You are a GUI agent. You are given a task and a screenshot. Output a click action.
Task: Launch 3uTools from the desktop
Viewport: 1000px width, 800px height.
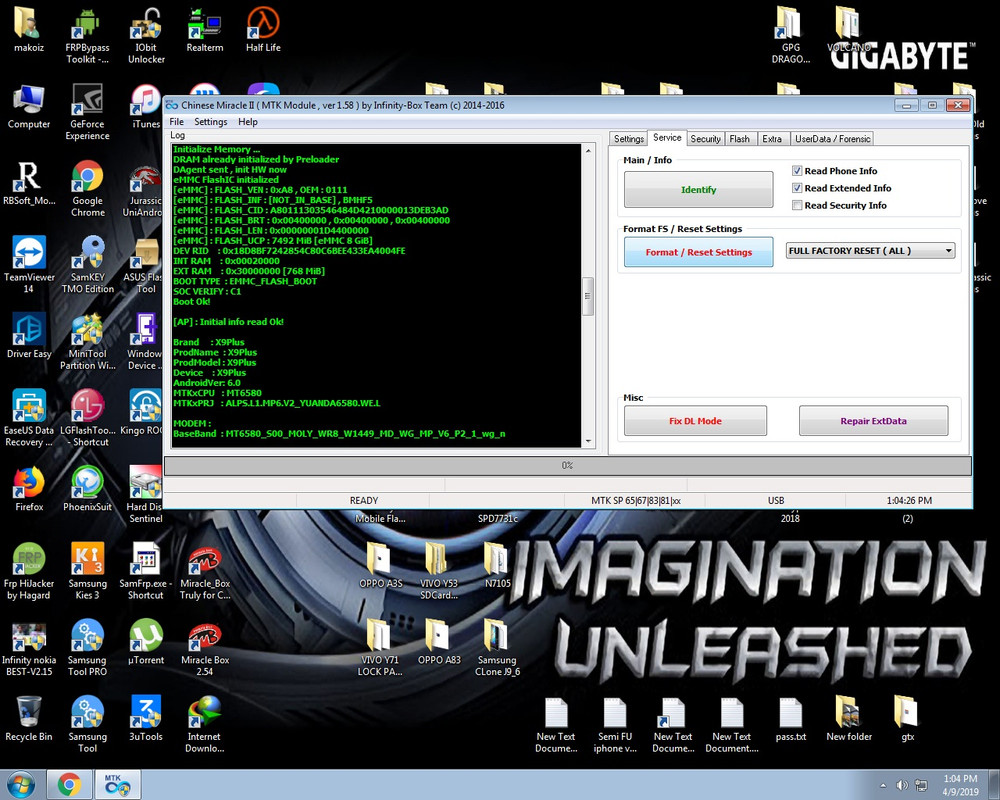(146, 720)
